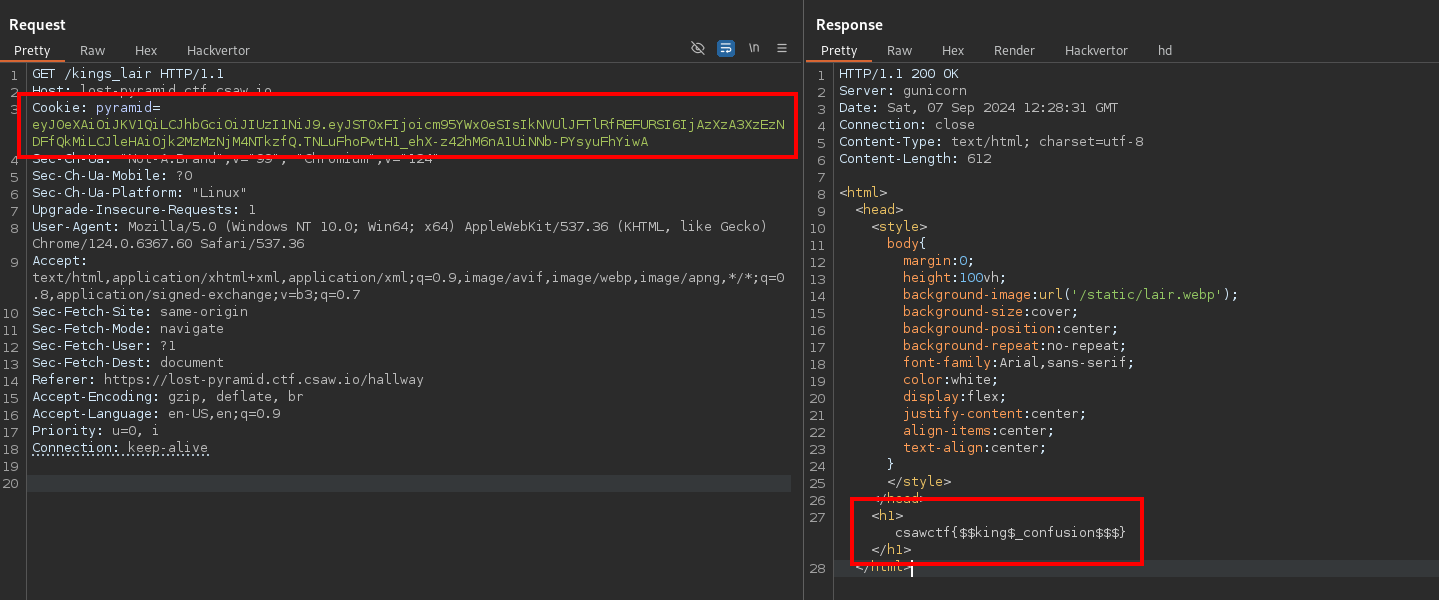This screenshot has width=1439, height=600.
Task: Click the 'Upgrade-Insecure-Requests: 1' header
Action: 144,210
